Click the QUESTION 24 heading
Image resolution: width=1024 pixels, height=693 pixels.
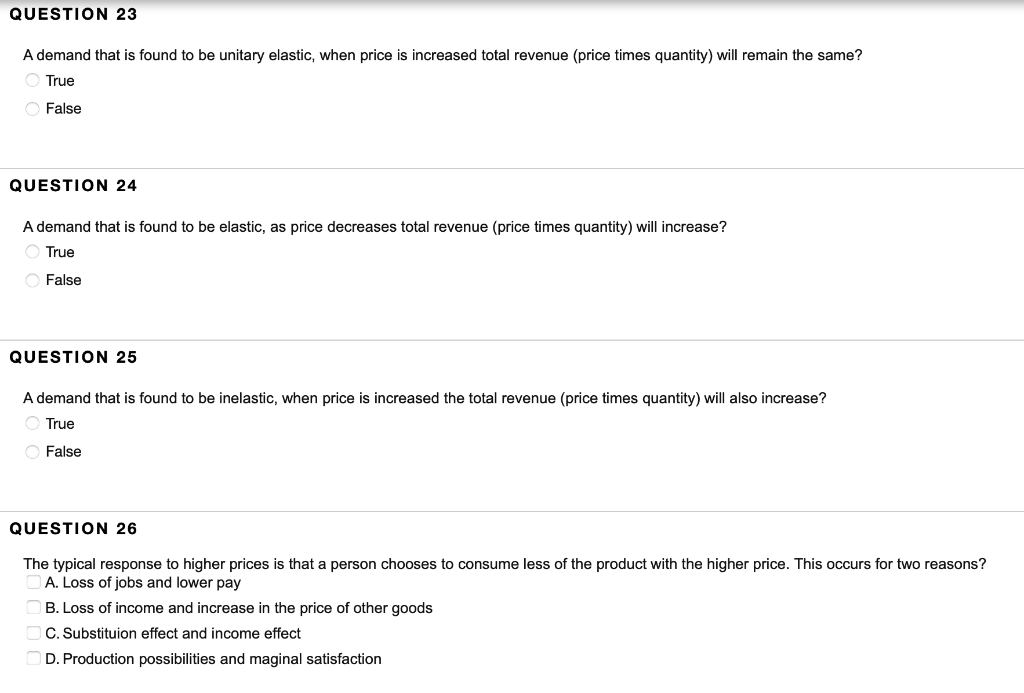(x=73, y=185)
